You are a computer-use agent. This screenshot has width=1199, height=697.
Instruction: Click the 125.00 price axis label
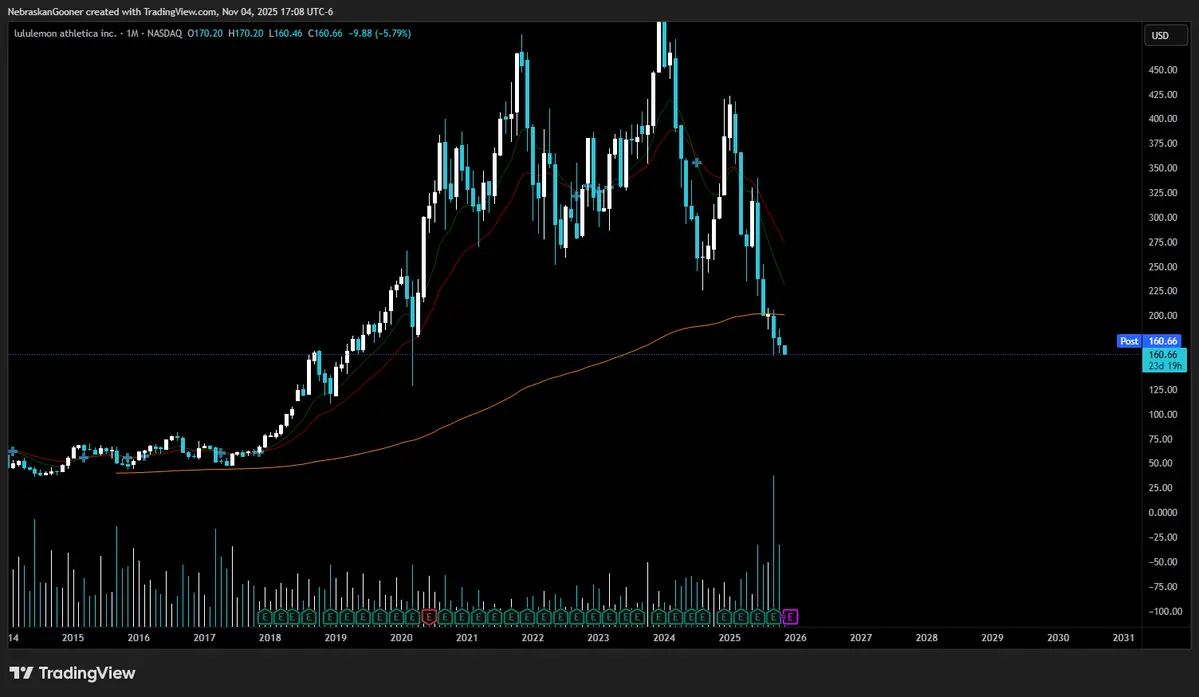point(1162,390)
